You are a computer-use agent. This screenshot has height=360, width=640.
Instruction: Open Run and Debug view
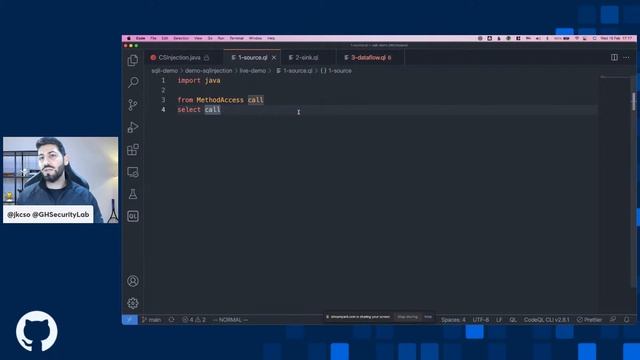133,127
